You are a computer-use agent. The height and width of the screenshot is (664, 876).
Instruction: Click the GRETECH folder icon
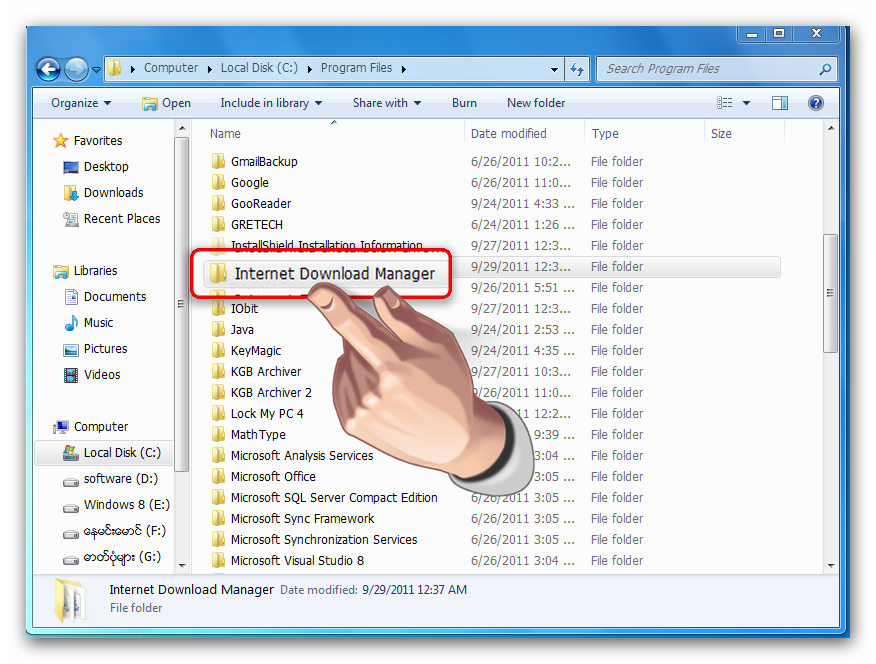coord(218,224)
